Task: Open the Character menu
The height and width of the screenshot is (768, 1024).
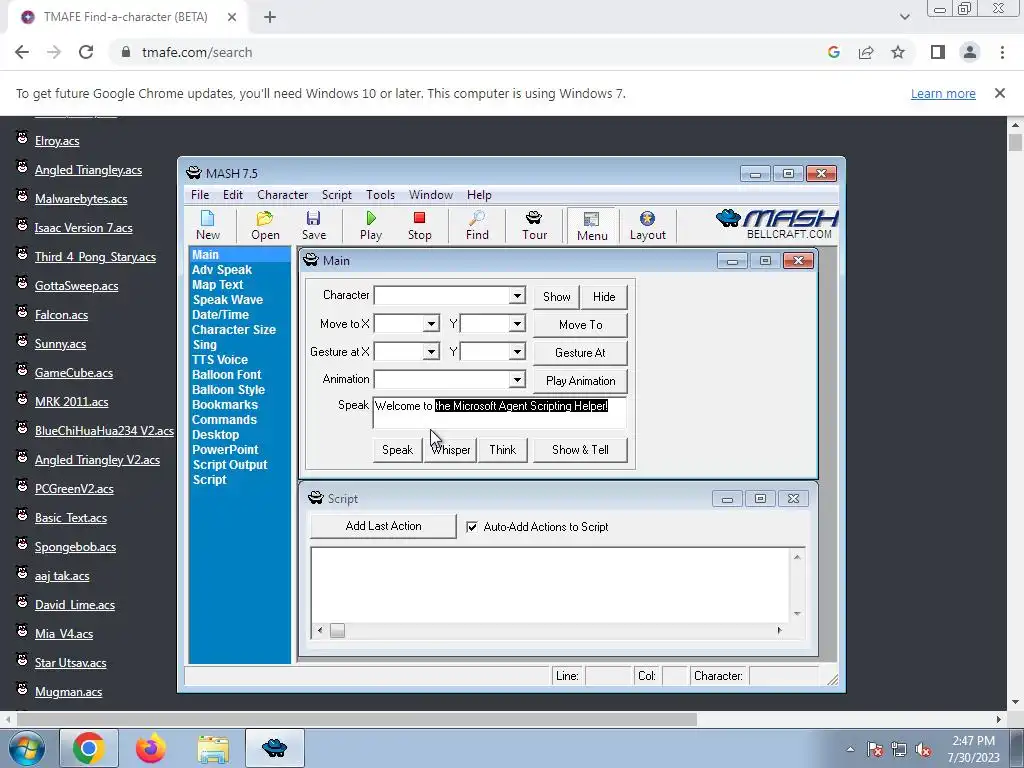Action: (x=282, y=195)
